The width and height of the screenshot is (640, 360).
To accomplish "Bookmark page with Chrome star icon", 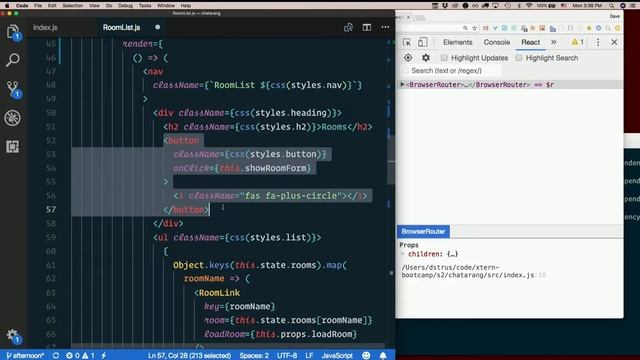I will pos(474,28).
